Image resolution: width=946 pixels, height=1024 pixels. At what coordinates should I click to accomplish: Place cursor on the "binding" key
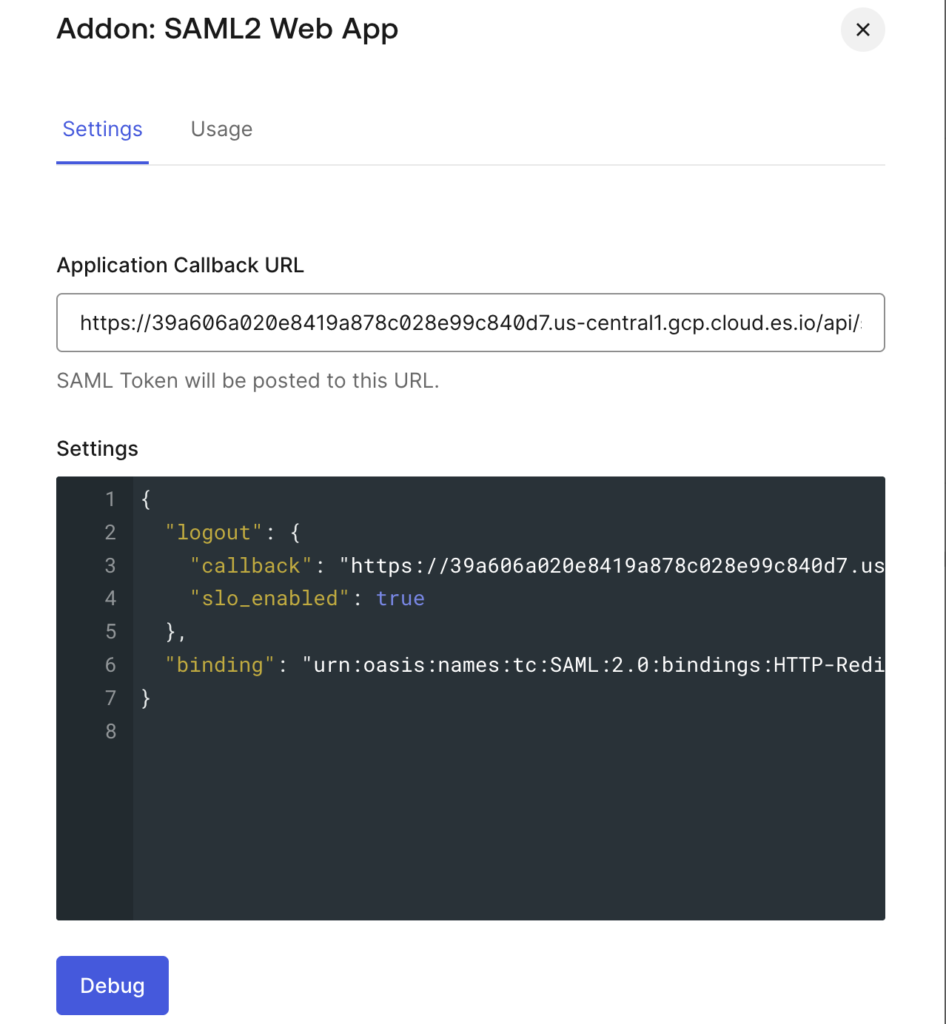(220, 665)
